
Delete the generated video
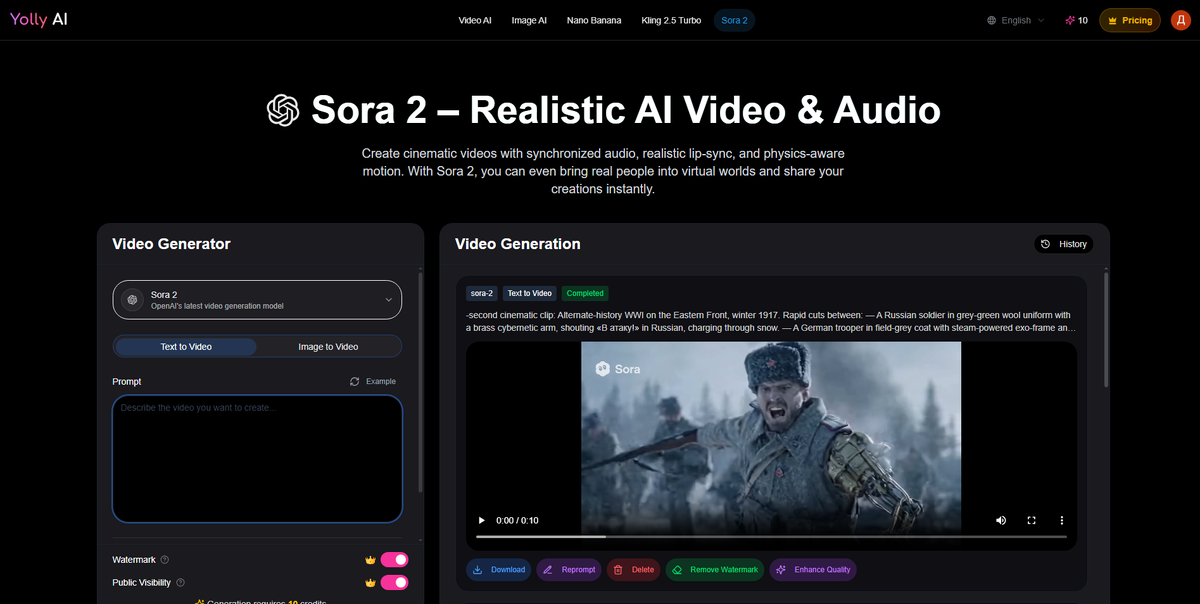[634, 570]
